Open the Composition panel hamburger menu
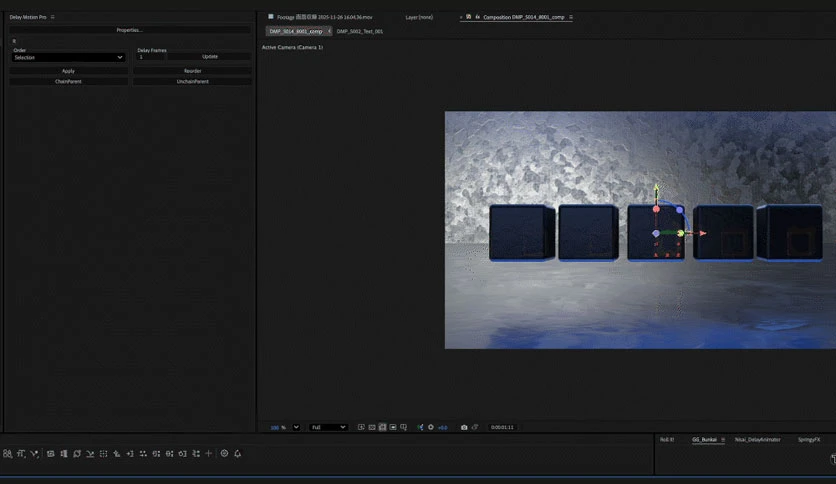The height and width of the screenshot is (484, 836). tap(570, 17)
